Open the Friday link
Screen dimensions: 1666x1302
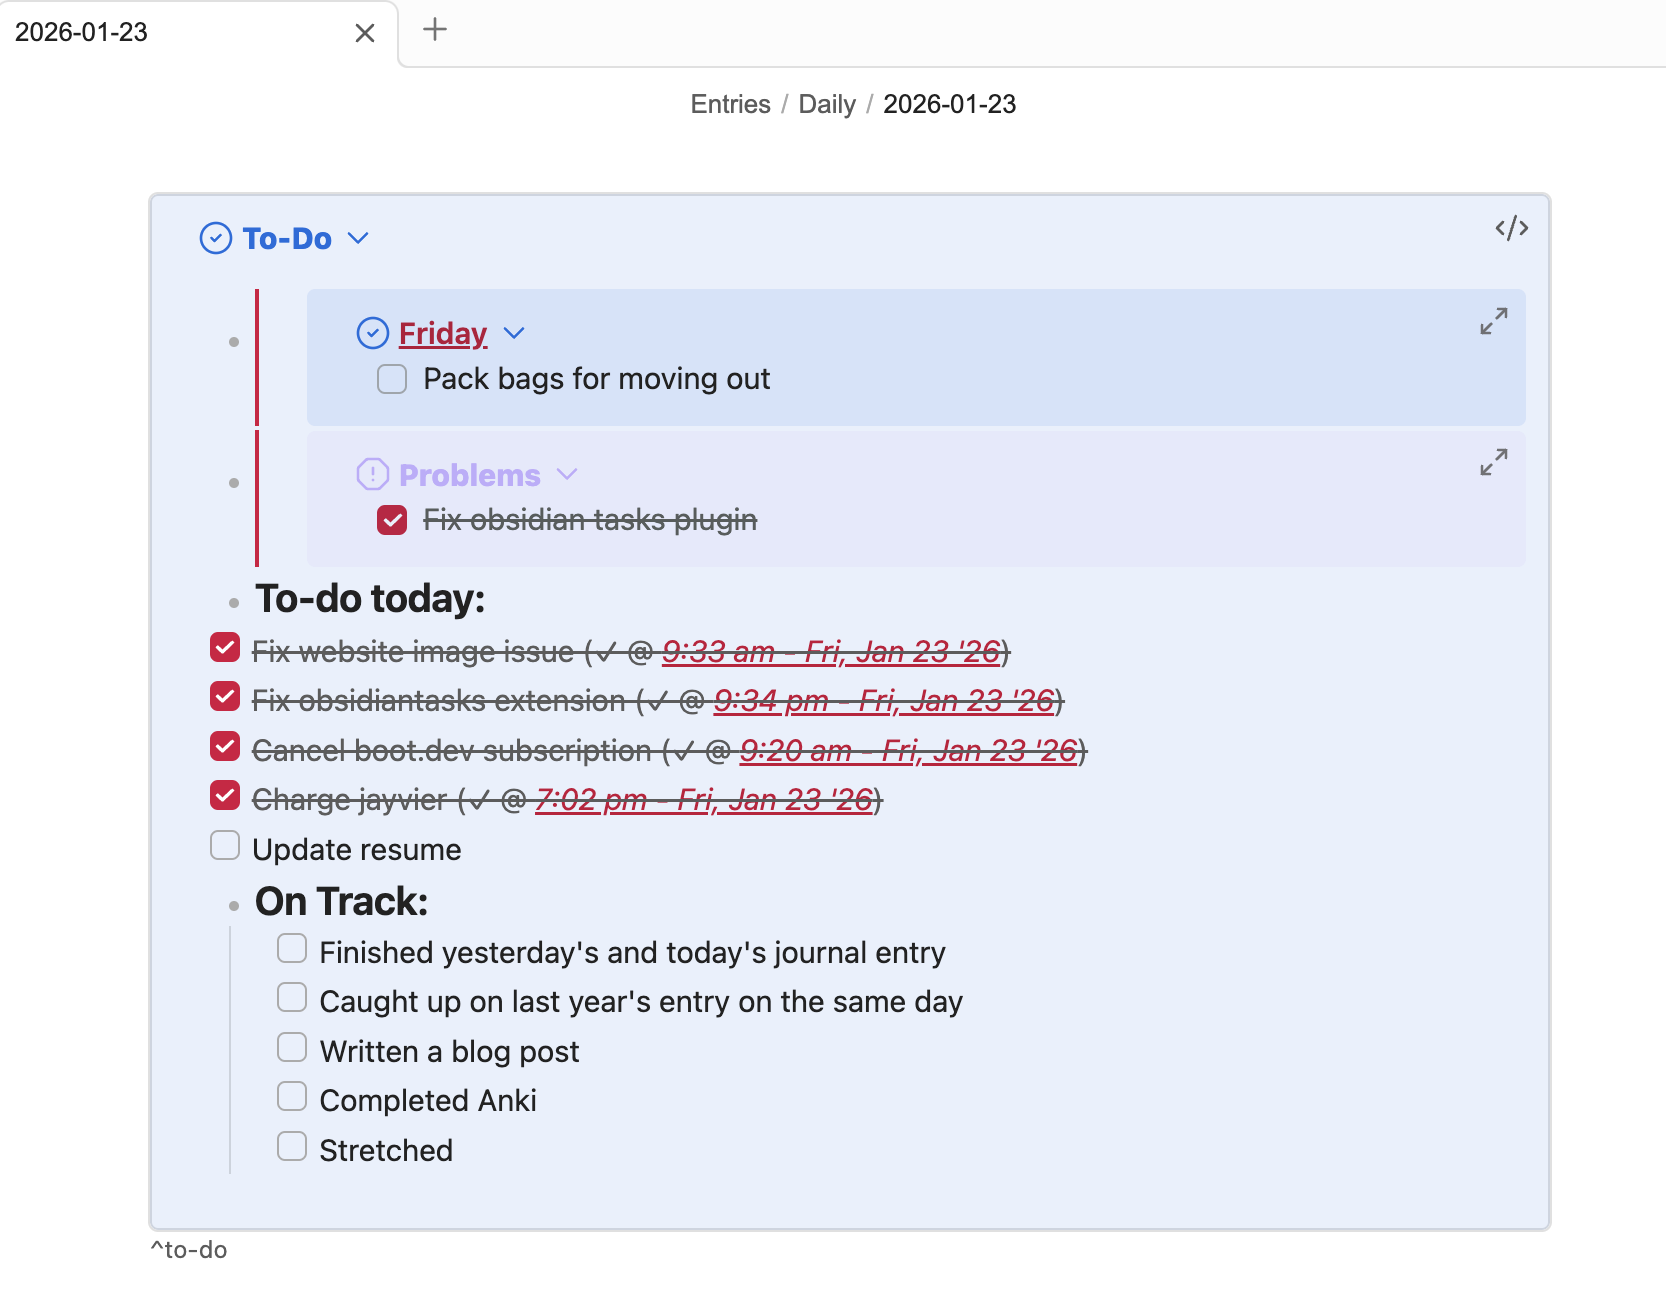[443, 333]
